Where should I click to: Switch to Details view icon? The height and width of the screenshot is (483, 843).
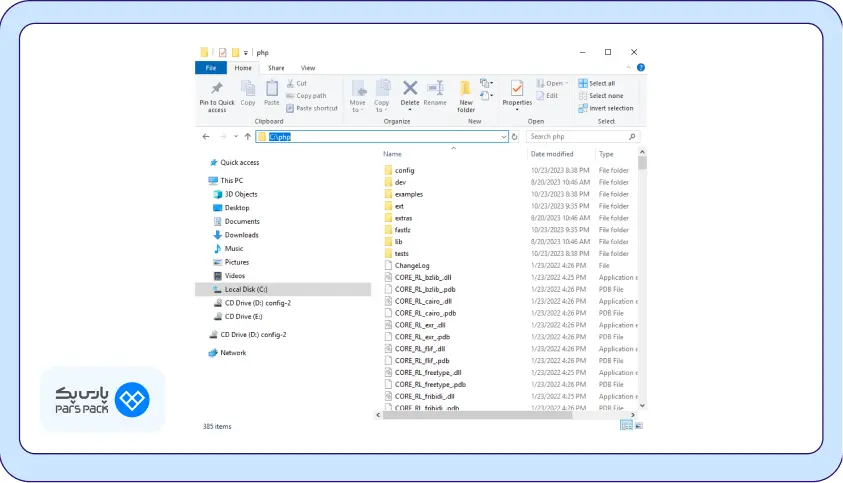(x=626, y=425)
